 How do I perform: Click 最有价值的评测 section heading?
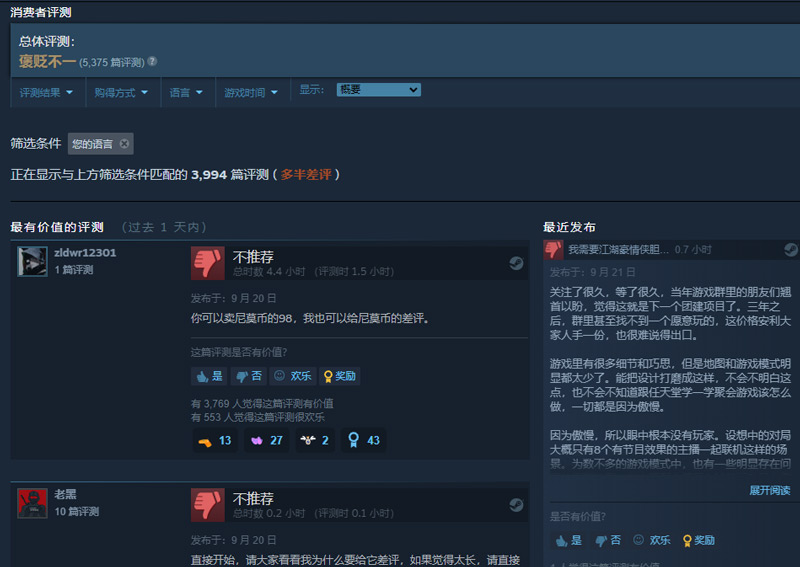tap(57, 227)
